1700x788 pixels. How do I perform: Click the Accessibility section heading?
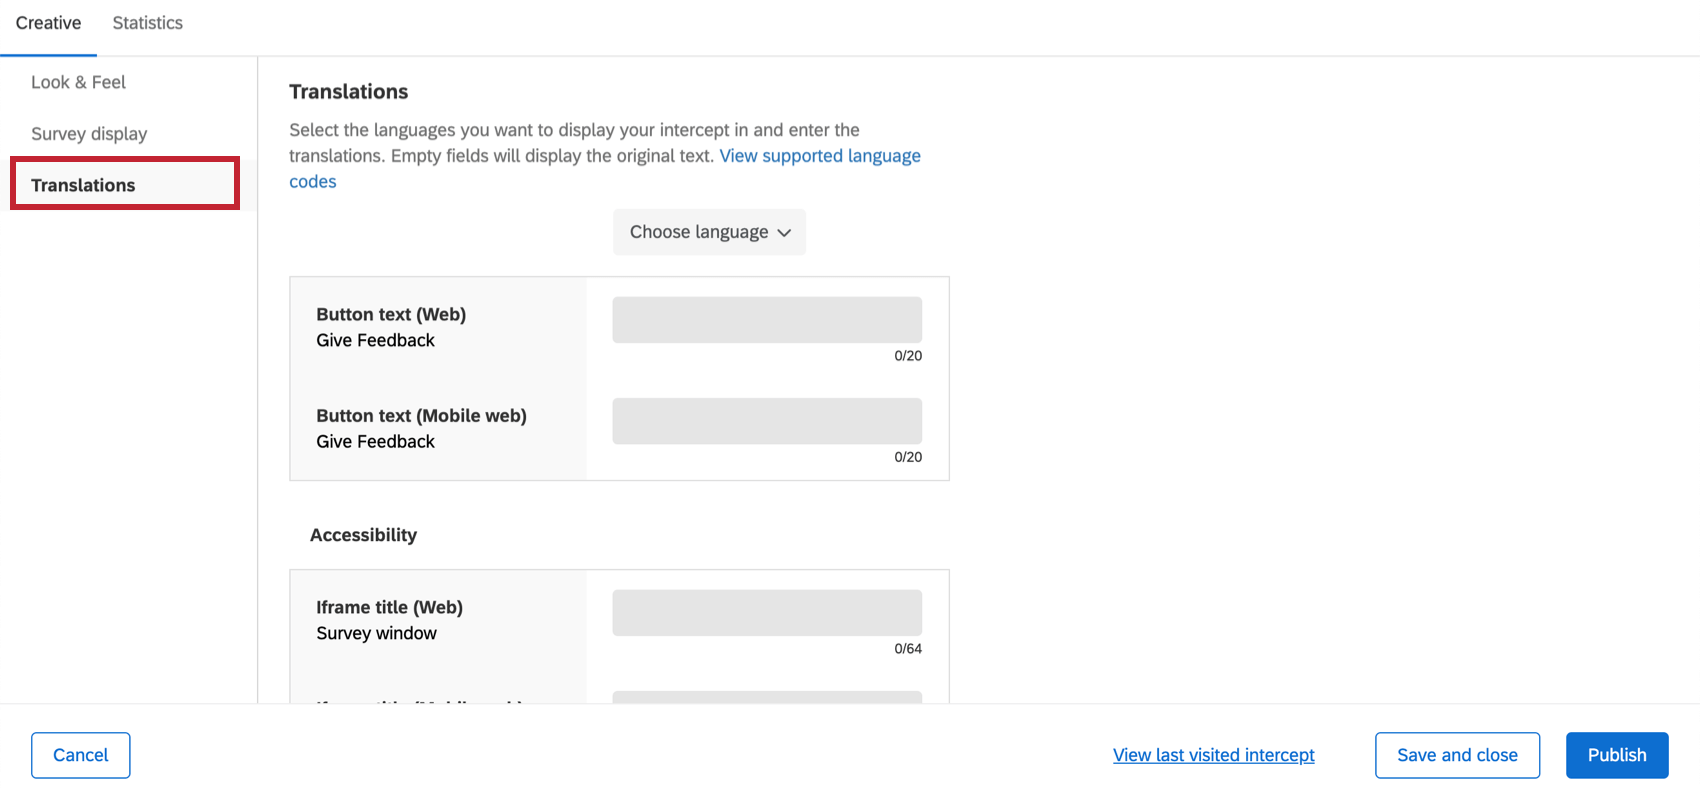pyautogui.click(x=363, y=535)
